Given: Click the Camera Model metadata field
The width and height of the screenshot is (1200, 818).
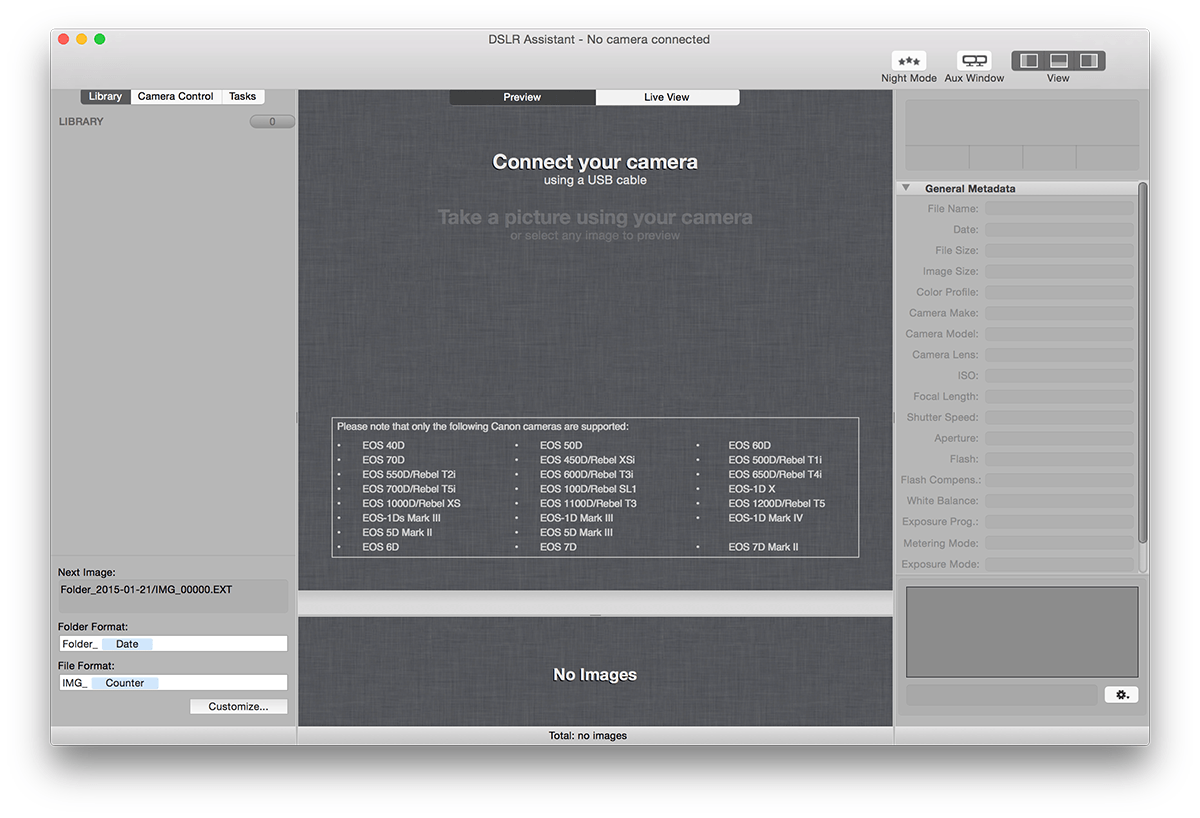Looking at the screenshot, I should tap(1060, 334).
